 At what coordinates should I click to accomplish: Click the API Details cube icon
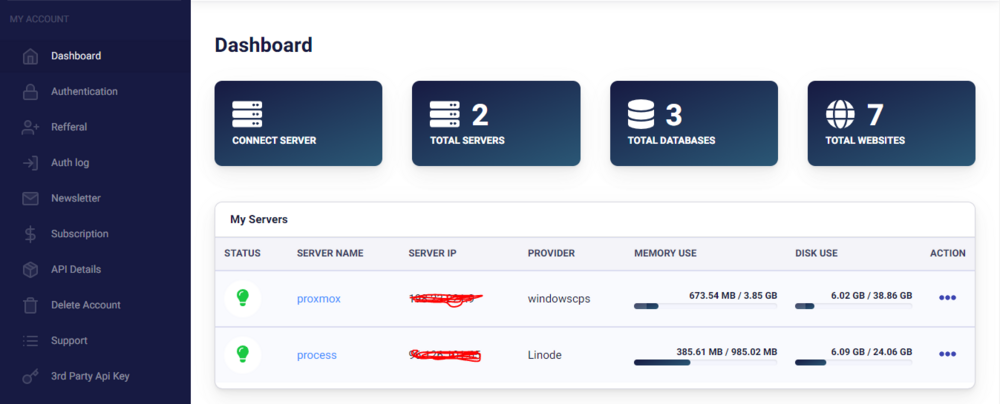coord(31,269)
